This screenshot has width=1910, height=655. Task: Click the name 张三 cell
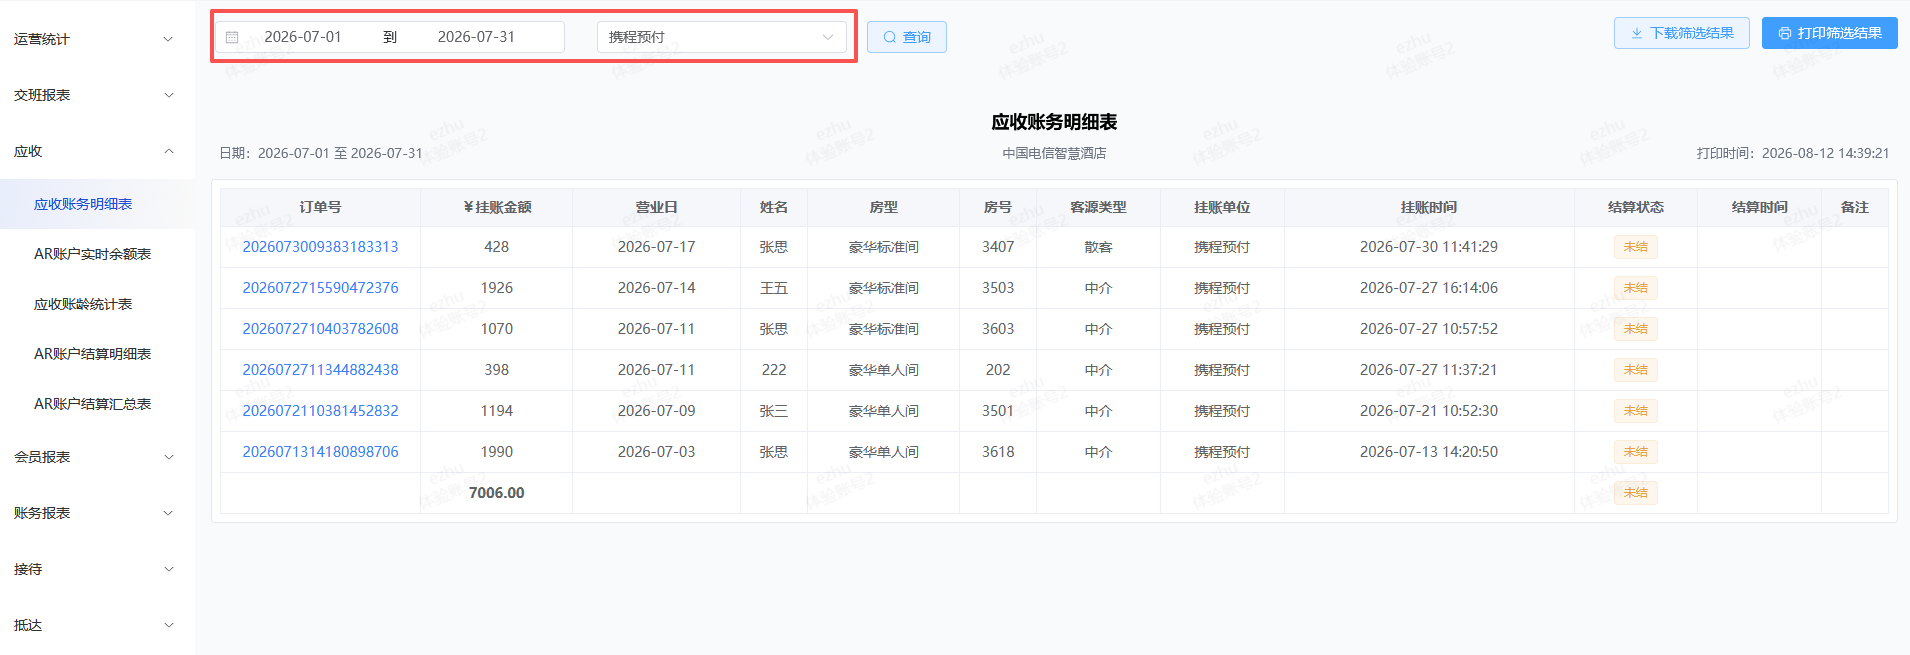pos(774,411)
